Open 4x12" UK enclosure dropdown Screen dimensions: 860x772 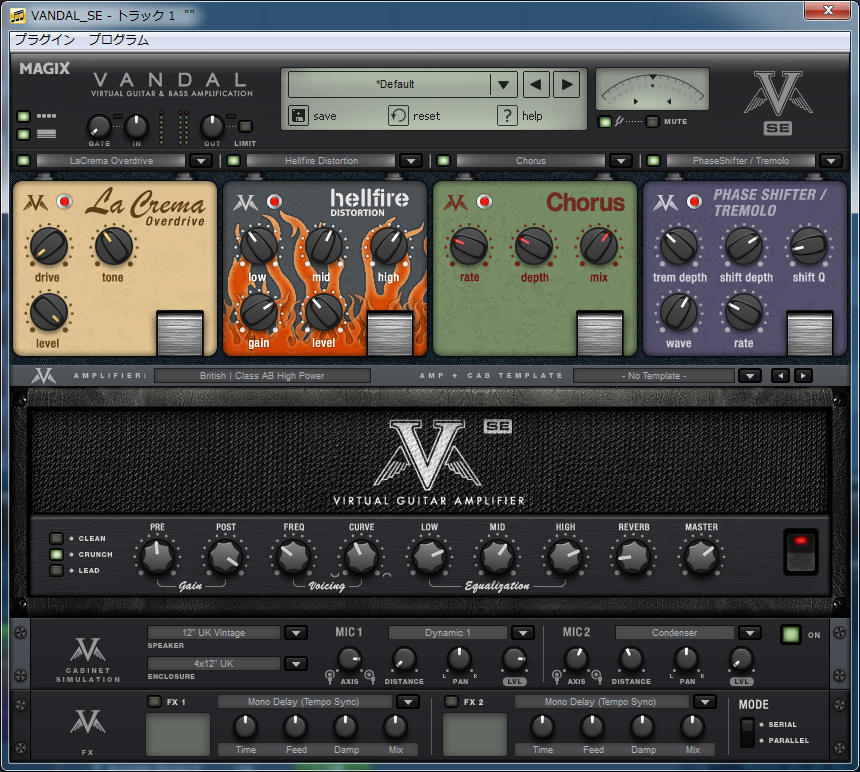(x=296, y=664)
